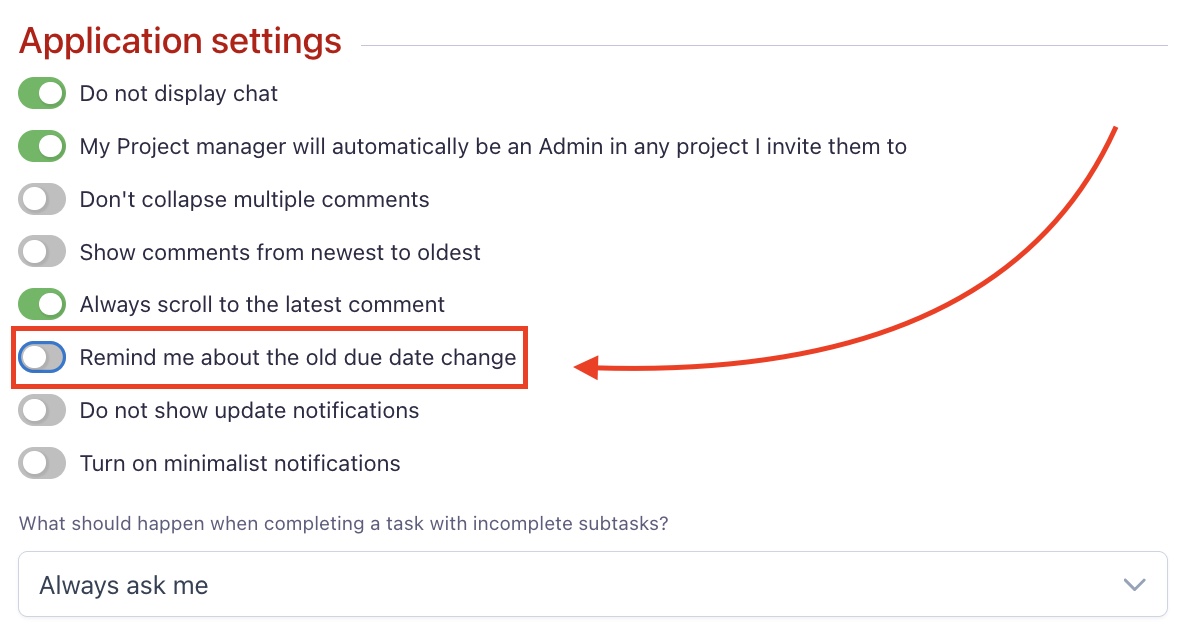Image resolution: width=1190 pixels, height=632 pixels.
Task: Click the "Application settings" heading
Action: (179, 40)
